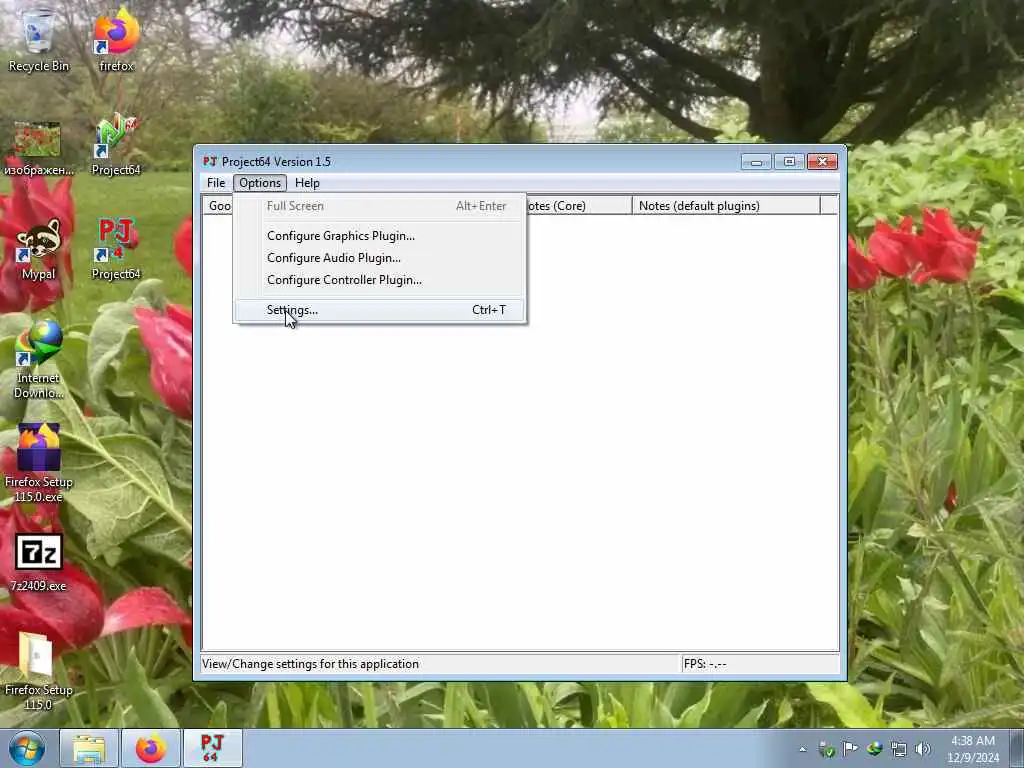Open the Windows Start menu orb
The image size is (1024, 768).
tap(27, 748)
